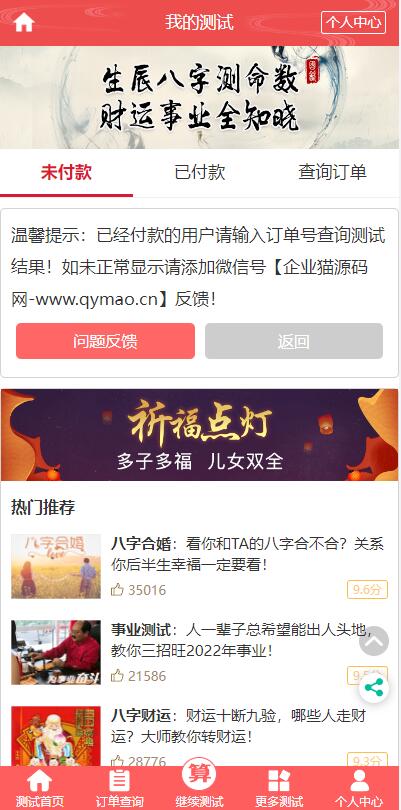Viewport: 401px width, 810px height.
Task: Open the 查询订单 tab
Action: click(332, 173)
